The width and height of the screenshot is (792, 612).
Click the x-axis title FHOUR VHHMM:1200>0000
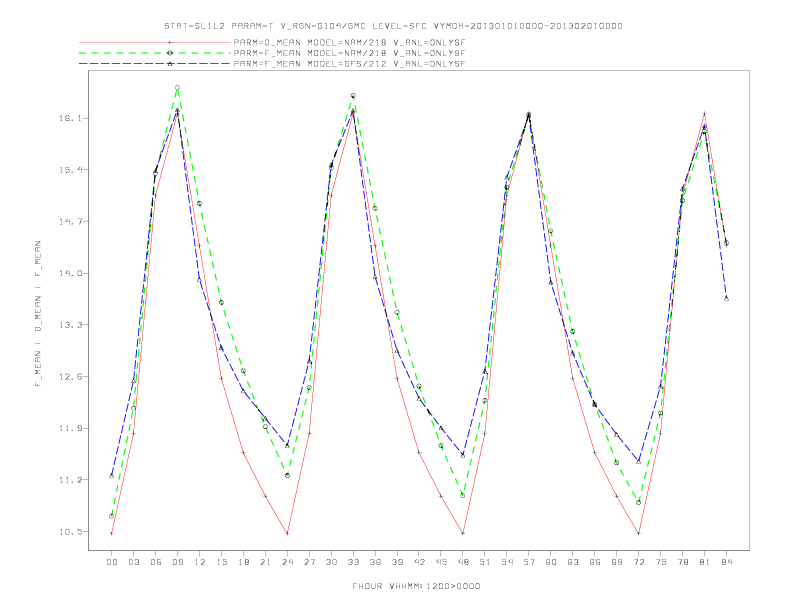click(416, 586)
